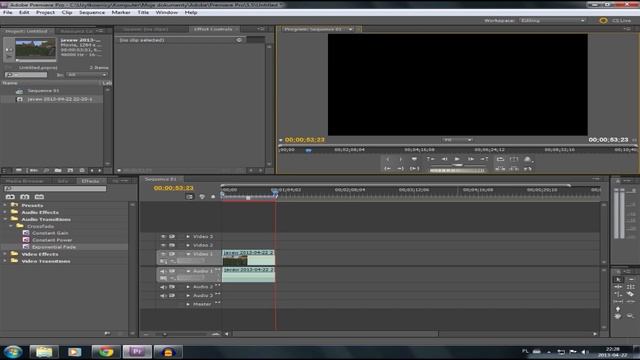The image size is (640, 360).
Task: Toggle Snap in the timeline
Action: [189, 197]
